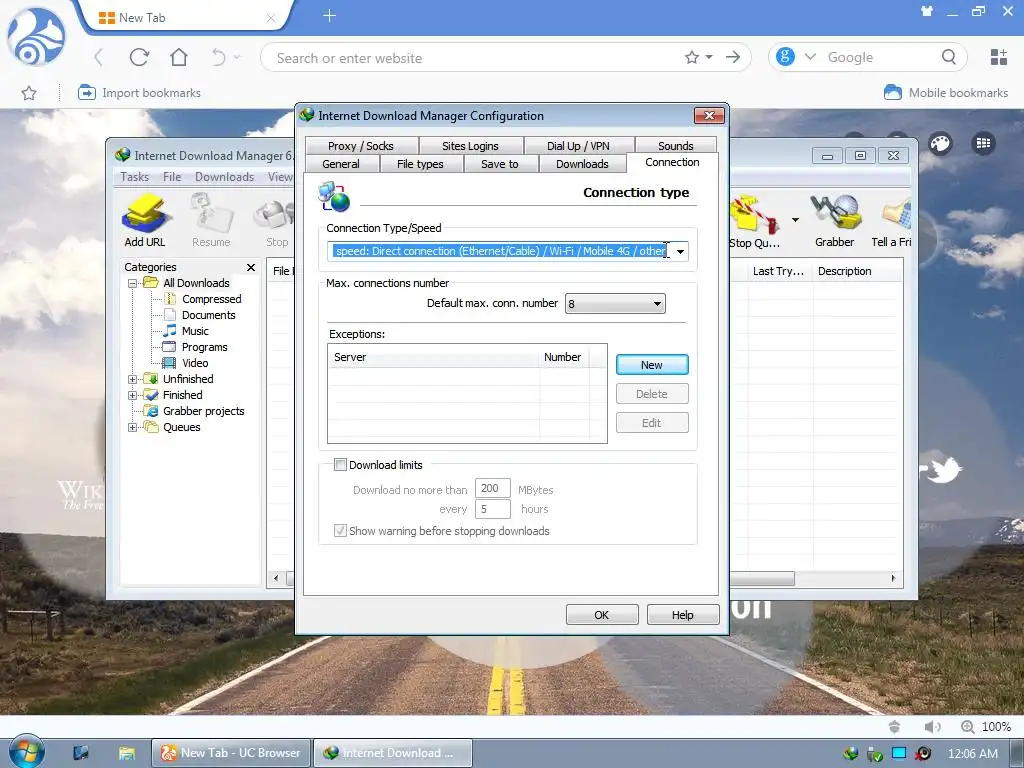The width and height of the screenshot is (1024, 768).
Task: Click the Resume toolbar icon in IDM
Action: pos(211,214)
